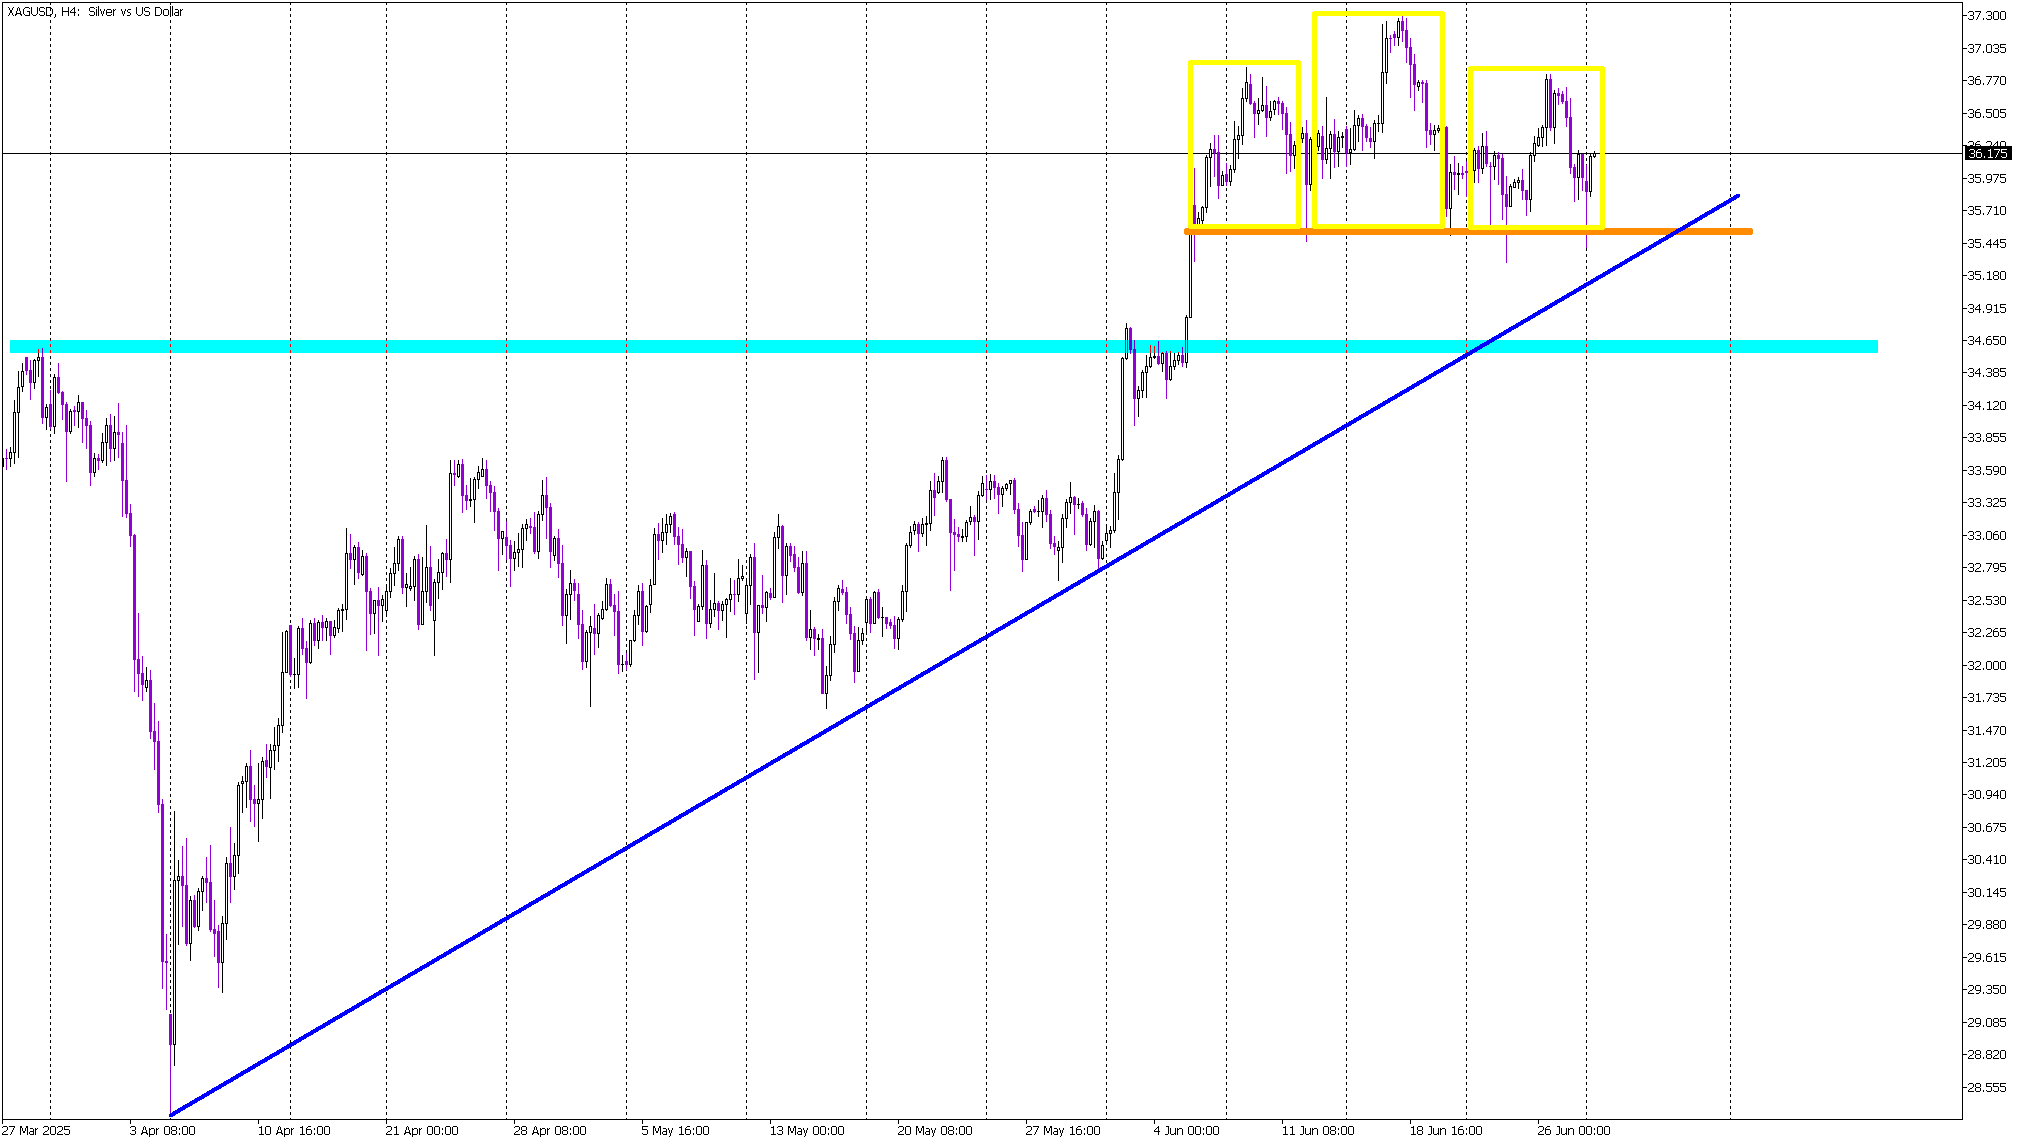
Task: Click the 30.410 price axis label
Action: (x=1986, y=860)
